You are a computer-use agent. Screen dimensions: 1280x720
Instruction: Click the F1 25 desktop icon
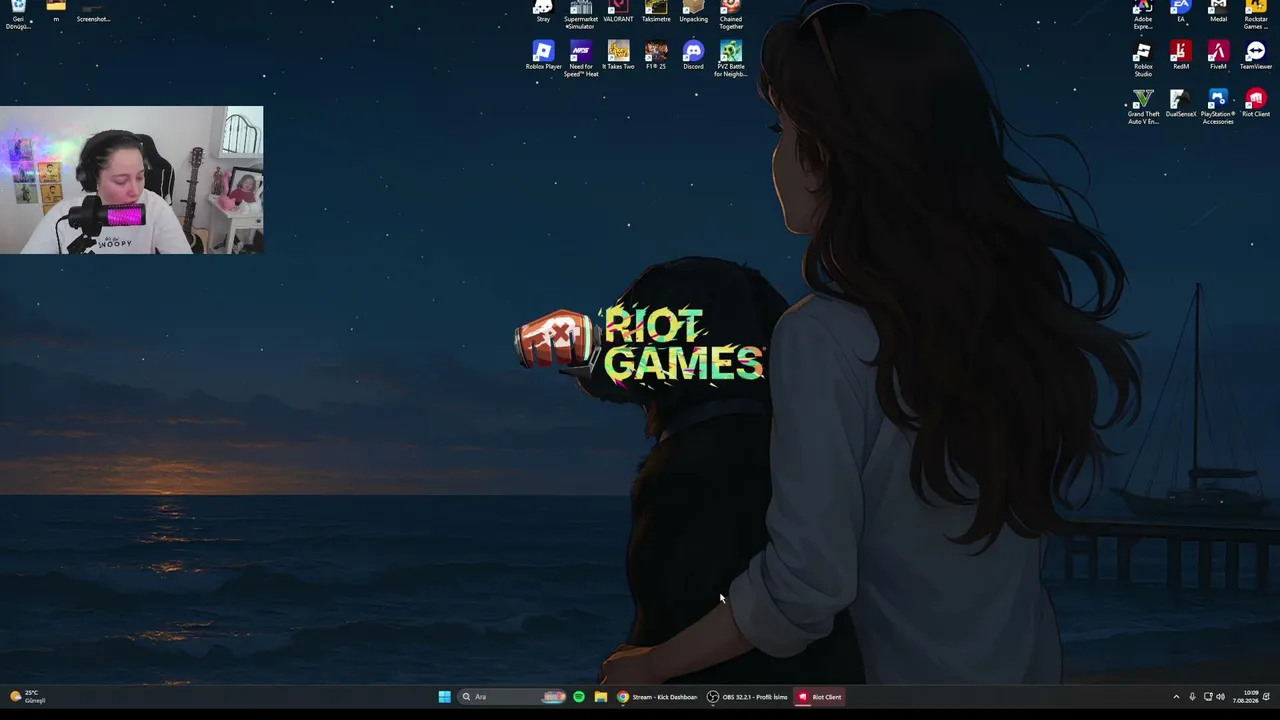coord(656,56)
